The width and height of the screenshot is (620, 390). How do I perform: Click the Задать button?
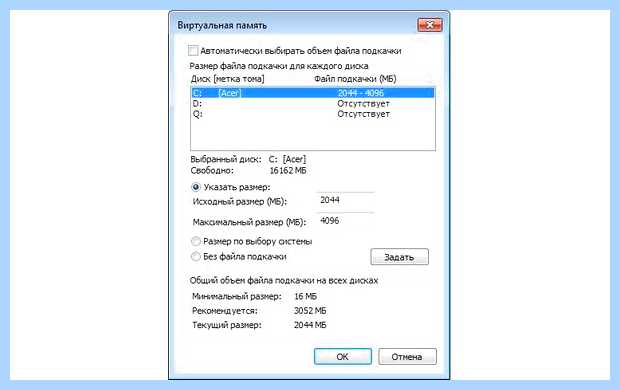pos(399,257)
